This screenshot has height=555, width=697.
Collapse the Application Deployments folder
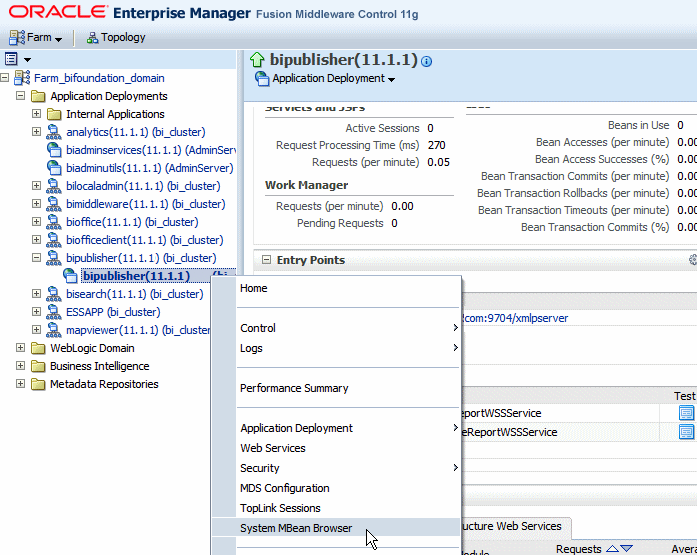tap(20, 96)
